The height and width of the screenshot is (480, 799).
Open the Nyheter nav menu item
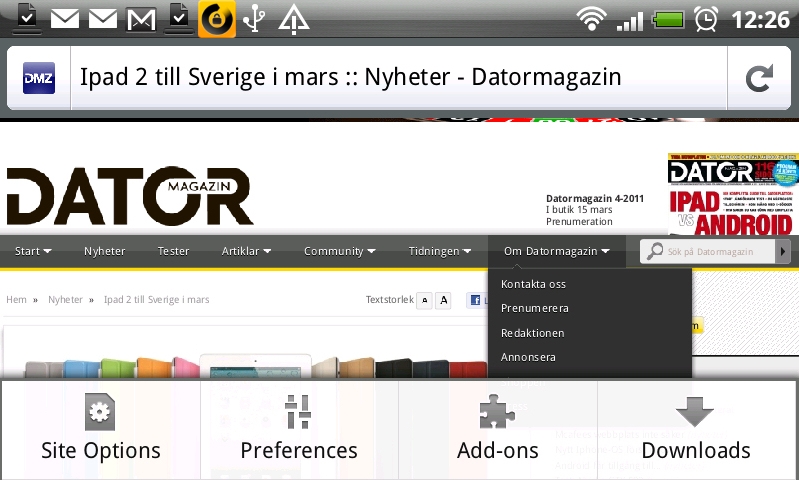pos(104,251)
